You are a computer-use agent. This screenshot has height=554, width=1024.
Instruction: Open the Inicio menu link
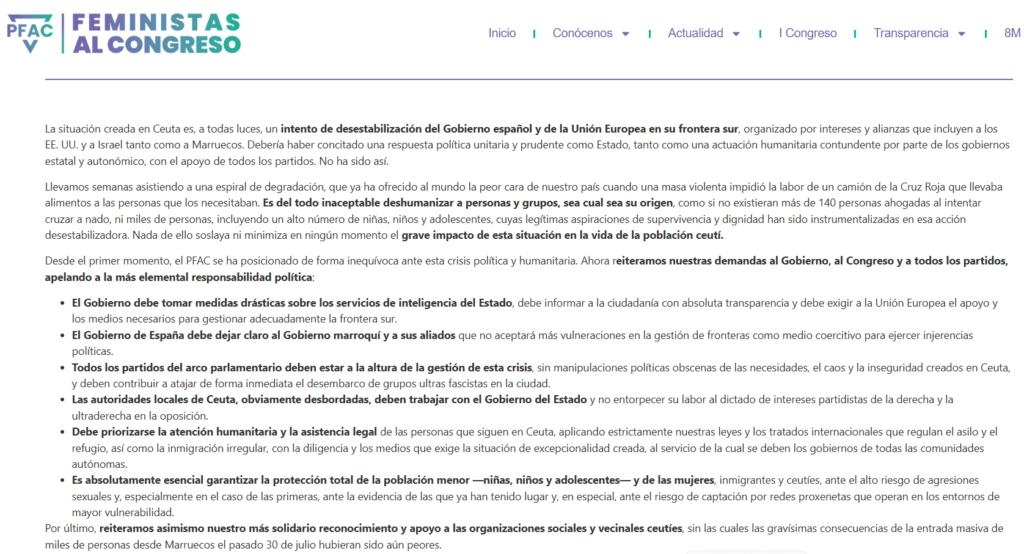[502, 33]
